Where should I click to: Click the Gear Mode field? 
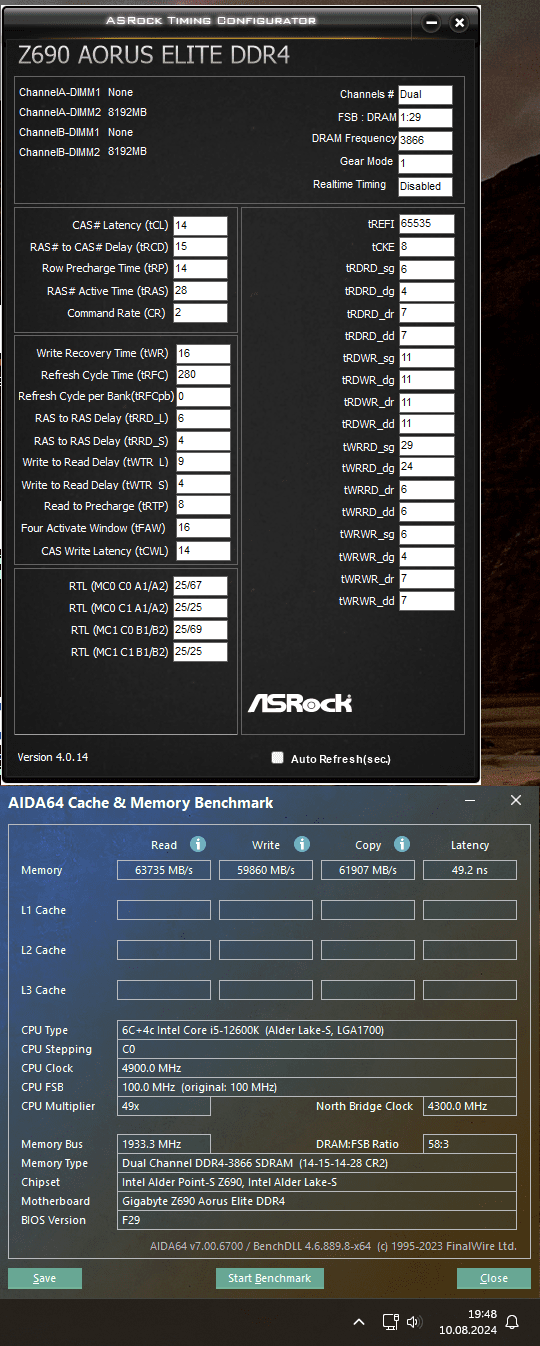(x=425, y=163)
